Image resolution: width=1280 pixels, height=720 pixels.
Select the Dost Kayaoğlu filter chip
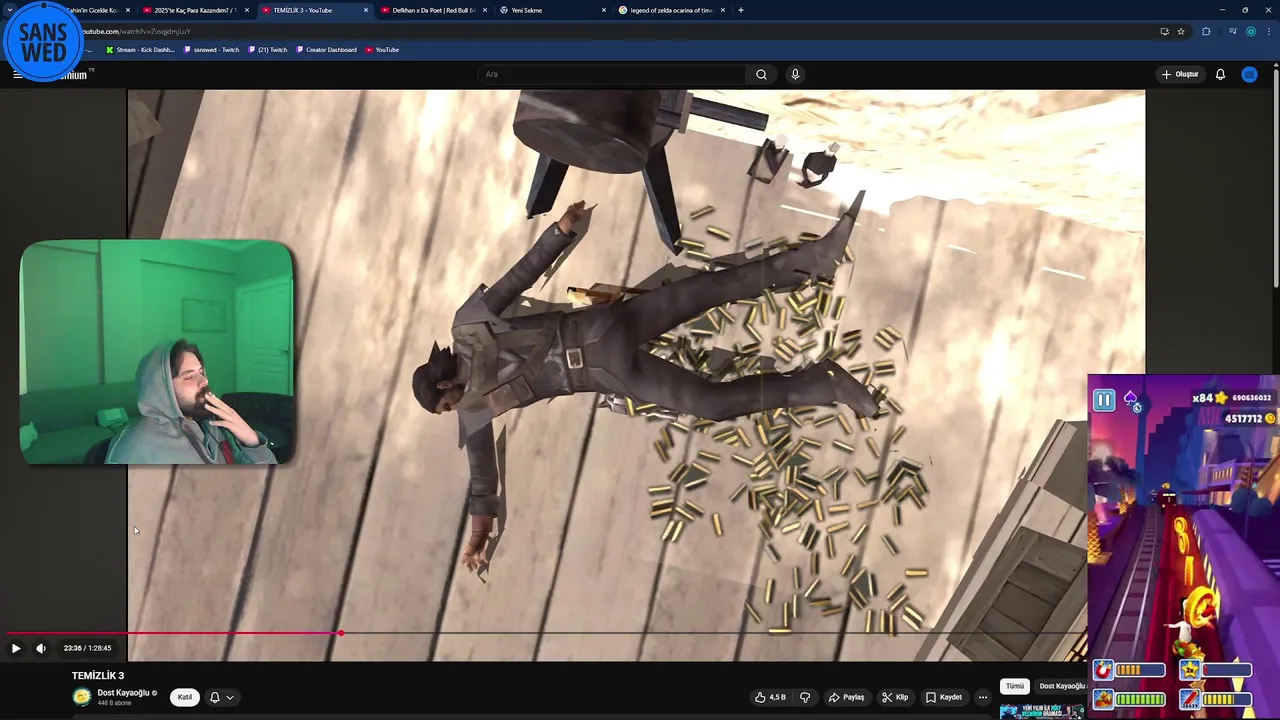1061,686
